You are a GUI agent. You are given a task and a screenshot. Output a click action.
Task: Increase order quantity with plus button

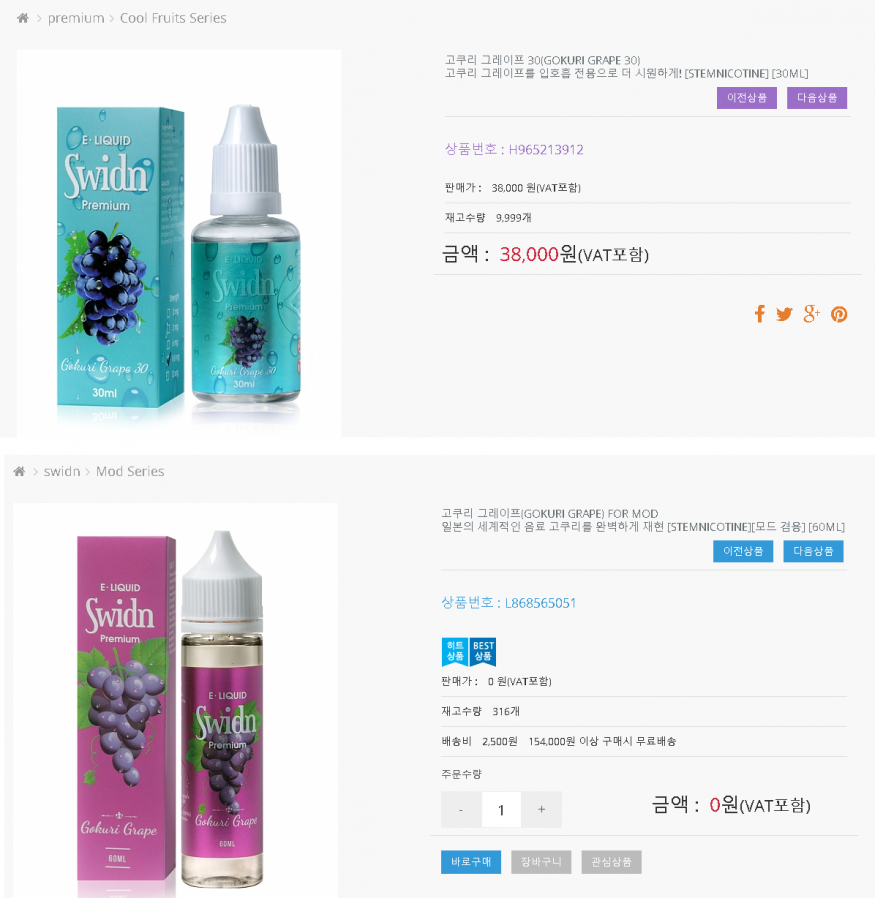(541, 809)
